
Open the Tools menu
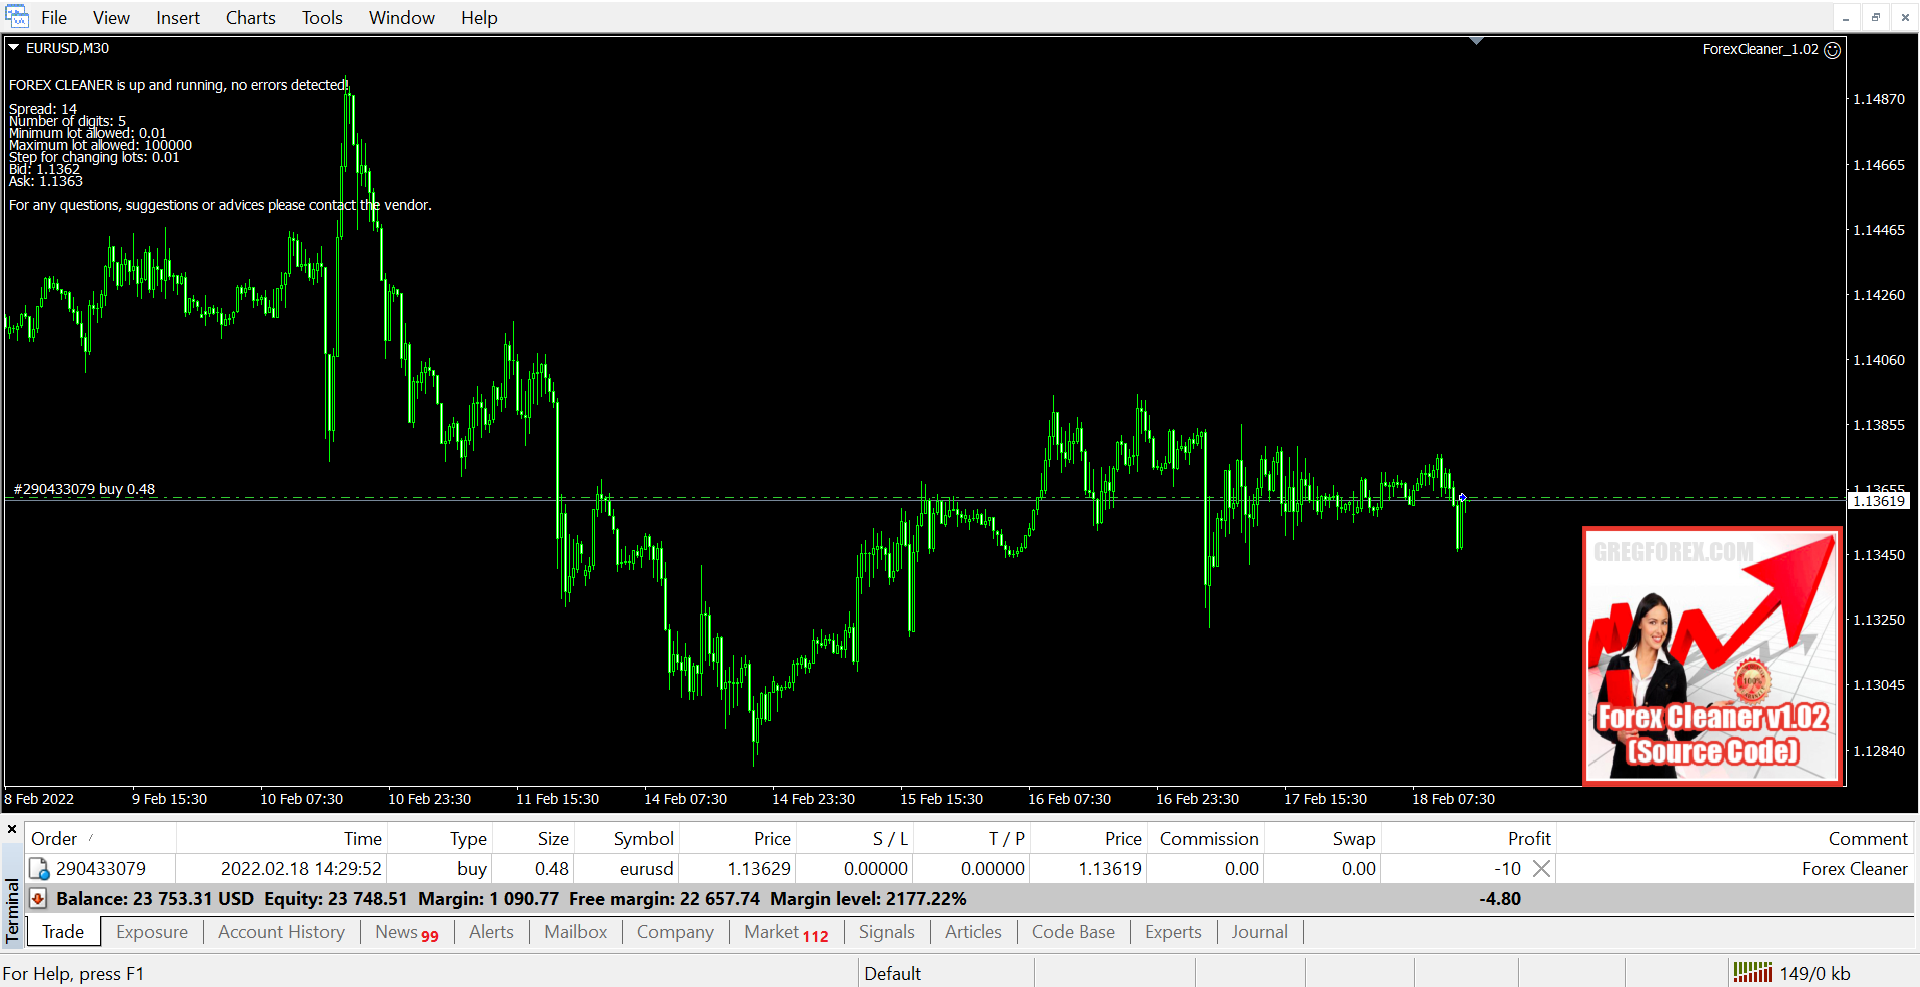pyautogui.click(x=322, y=18)
